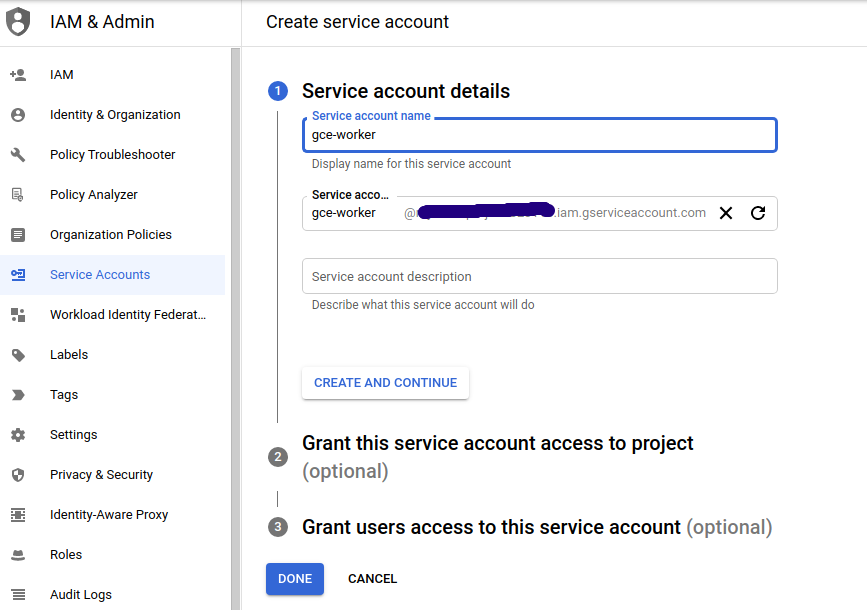Open Audit Logs page

pos(112,595)
